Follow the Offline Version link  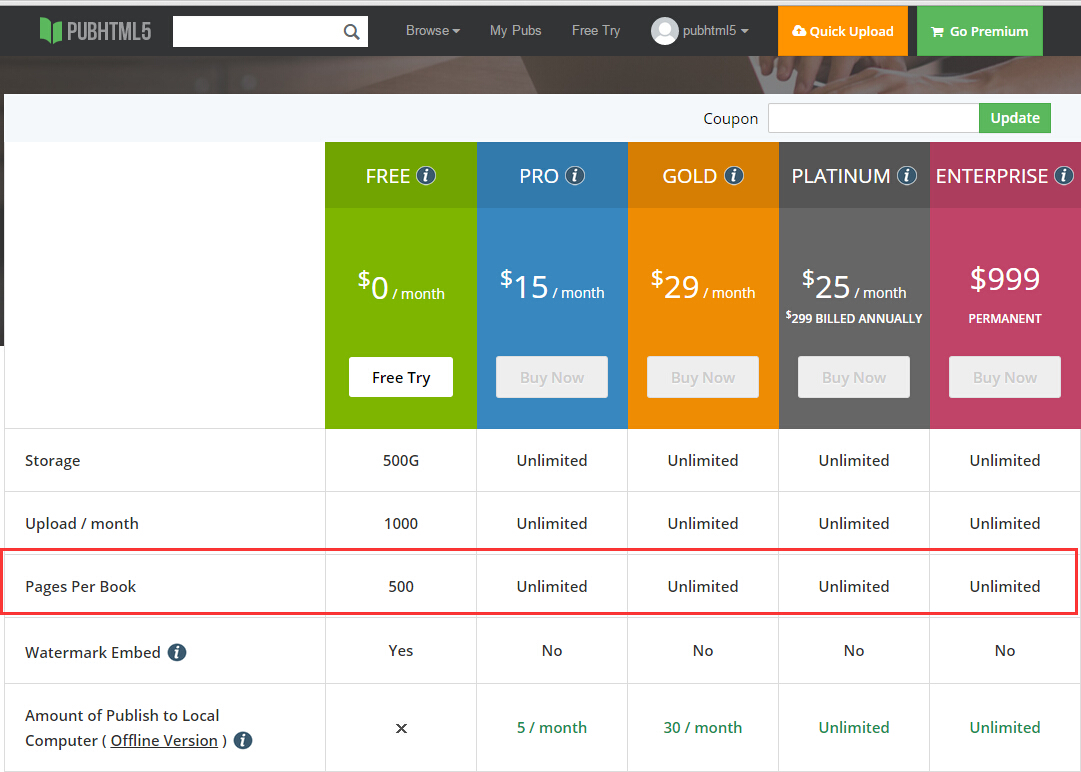tap(164, 740)
